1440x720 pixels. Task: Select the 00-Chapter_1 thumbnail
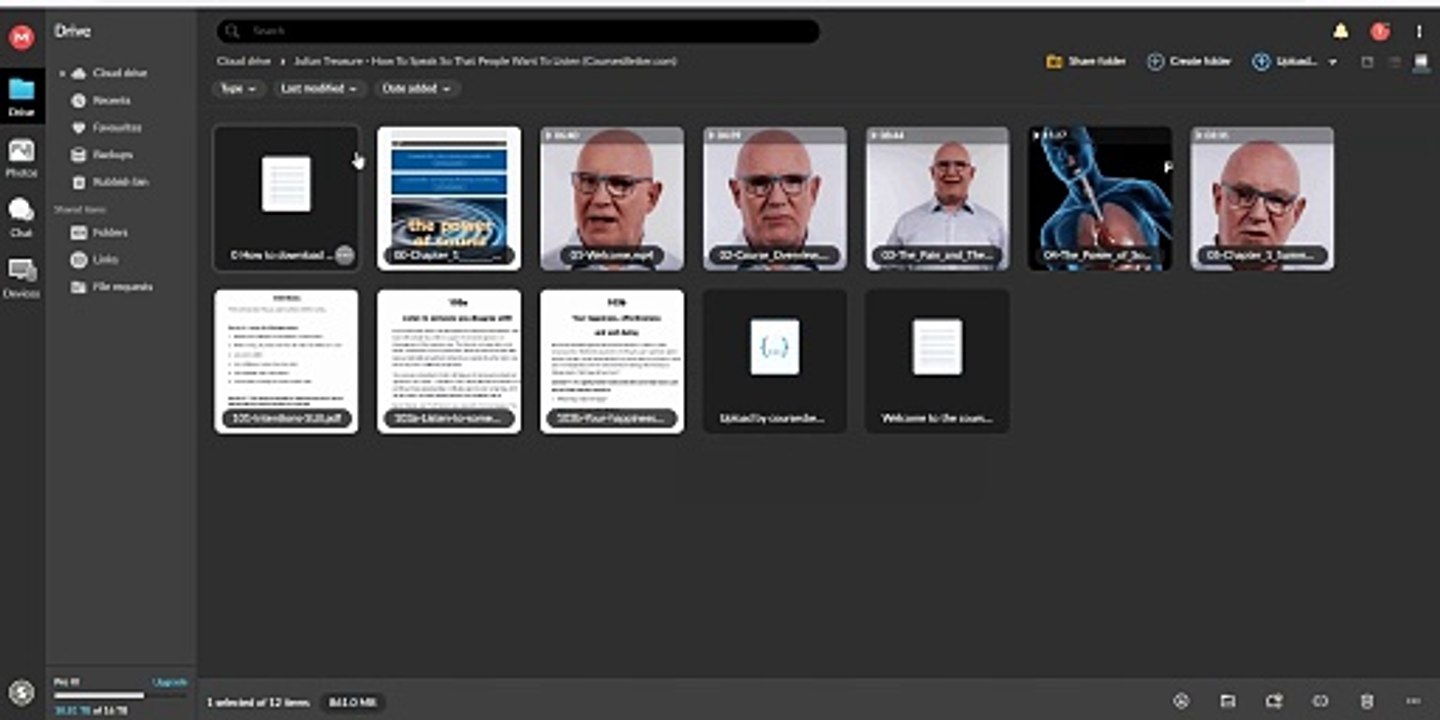click(x=449, y=198)
